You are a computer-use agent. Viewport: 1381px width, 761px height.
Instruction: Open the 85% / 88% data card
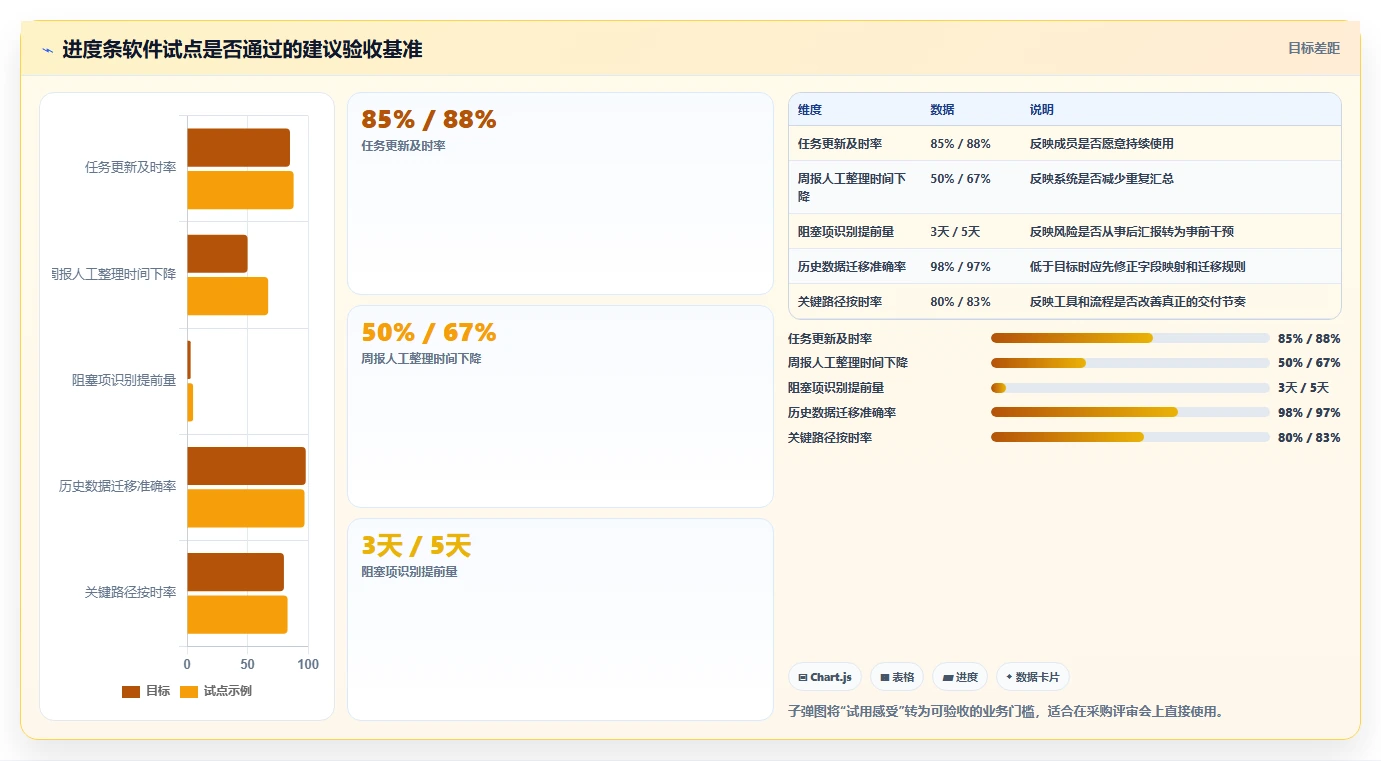point(560,194)
